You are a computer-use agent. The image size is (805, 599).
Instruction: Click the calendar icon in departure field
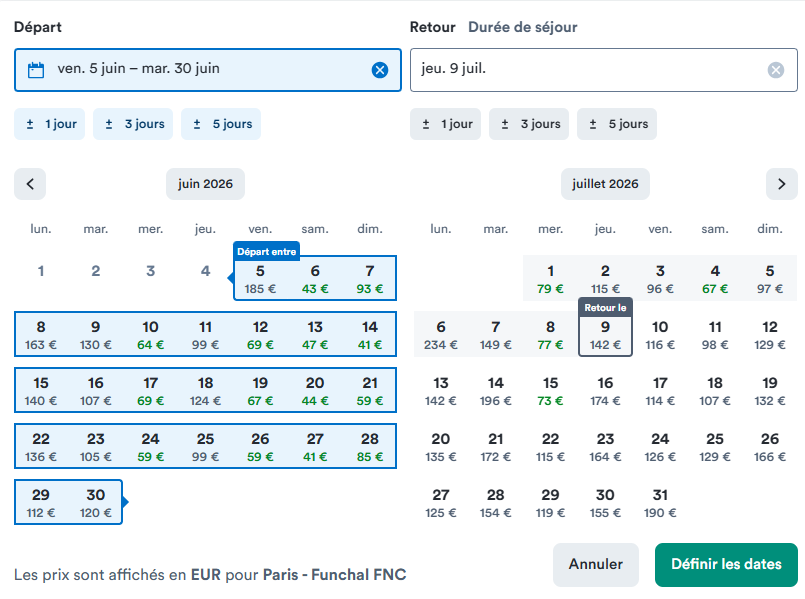(36, 70)
